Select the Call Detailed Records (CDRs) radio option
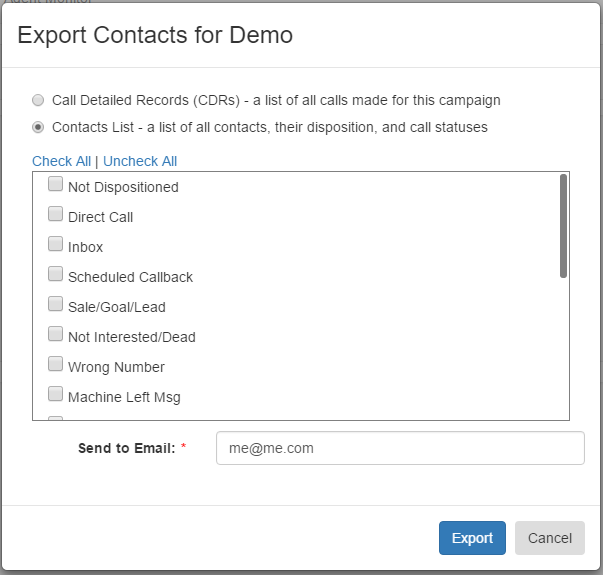Image resolution: width=603 pixels, height=575 pixels. 38,100
